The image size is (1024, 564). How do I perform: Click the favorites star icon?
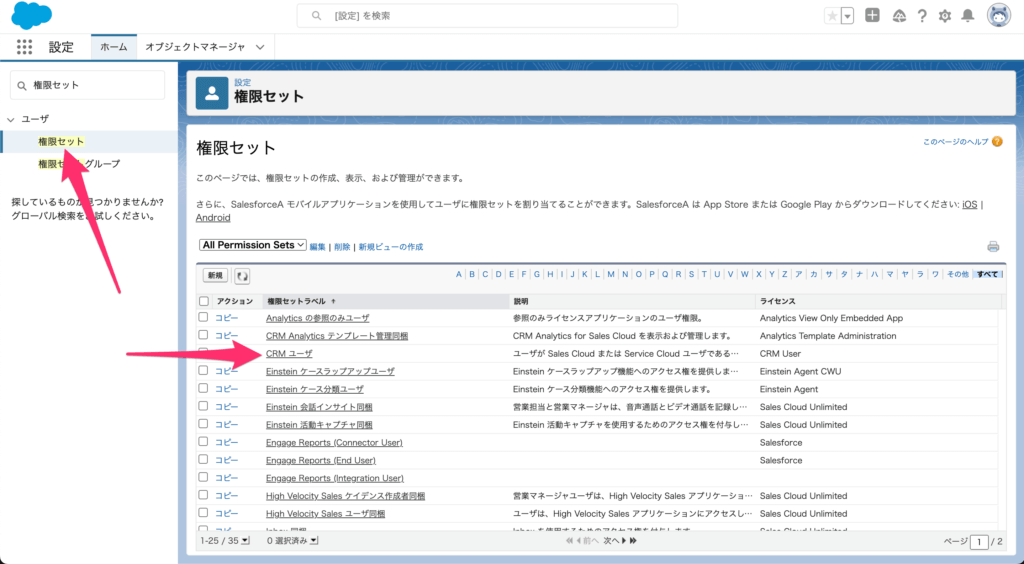[x=832, y=16]
